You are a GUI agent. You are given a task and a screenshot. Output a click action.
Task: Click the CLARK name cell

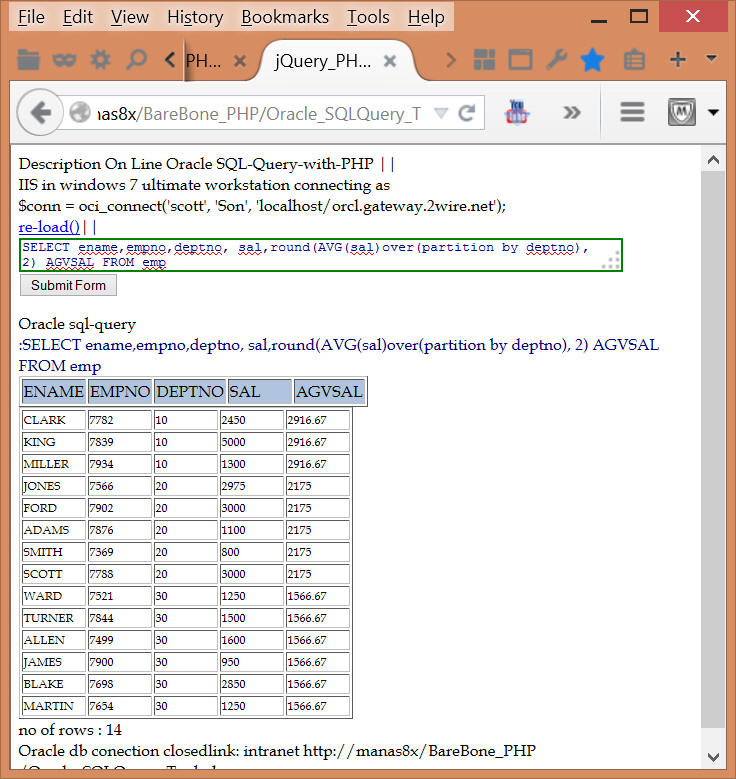click(54, 420)
